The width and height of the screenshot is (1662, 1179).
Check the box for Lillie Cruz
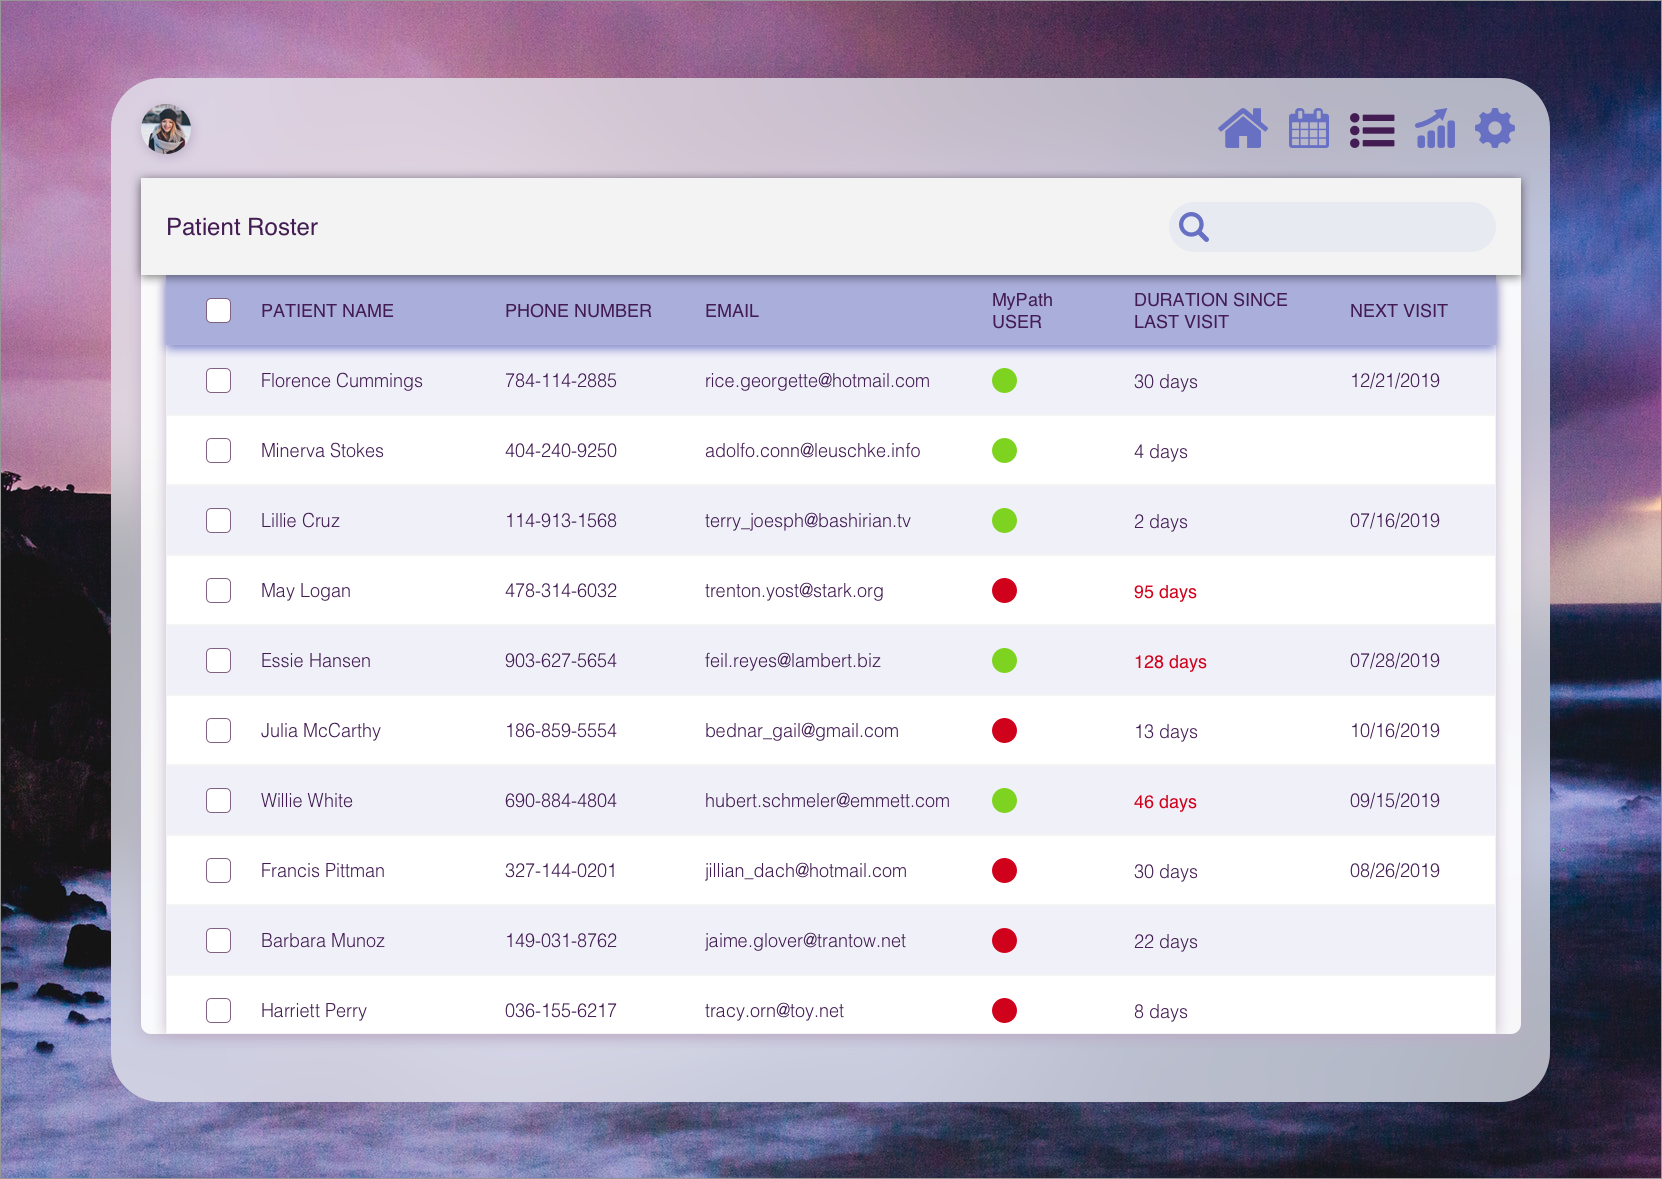218,520
